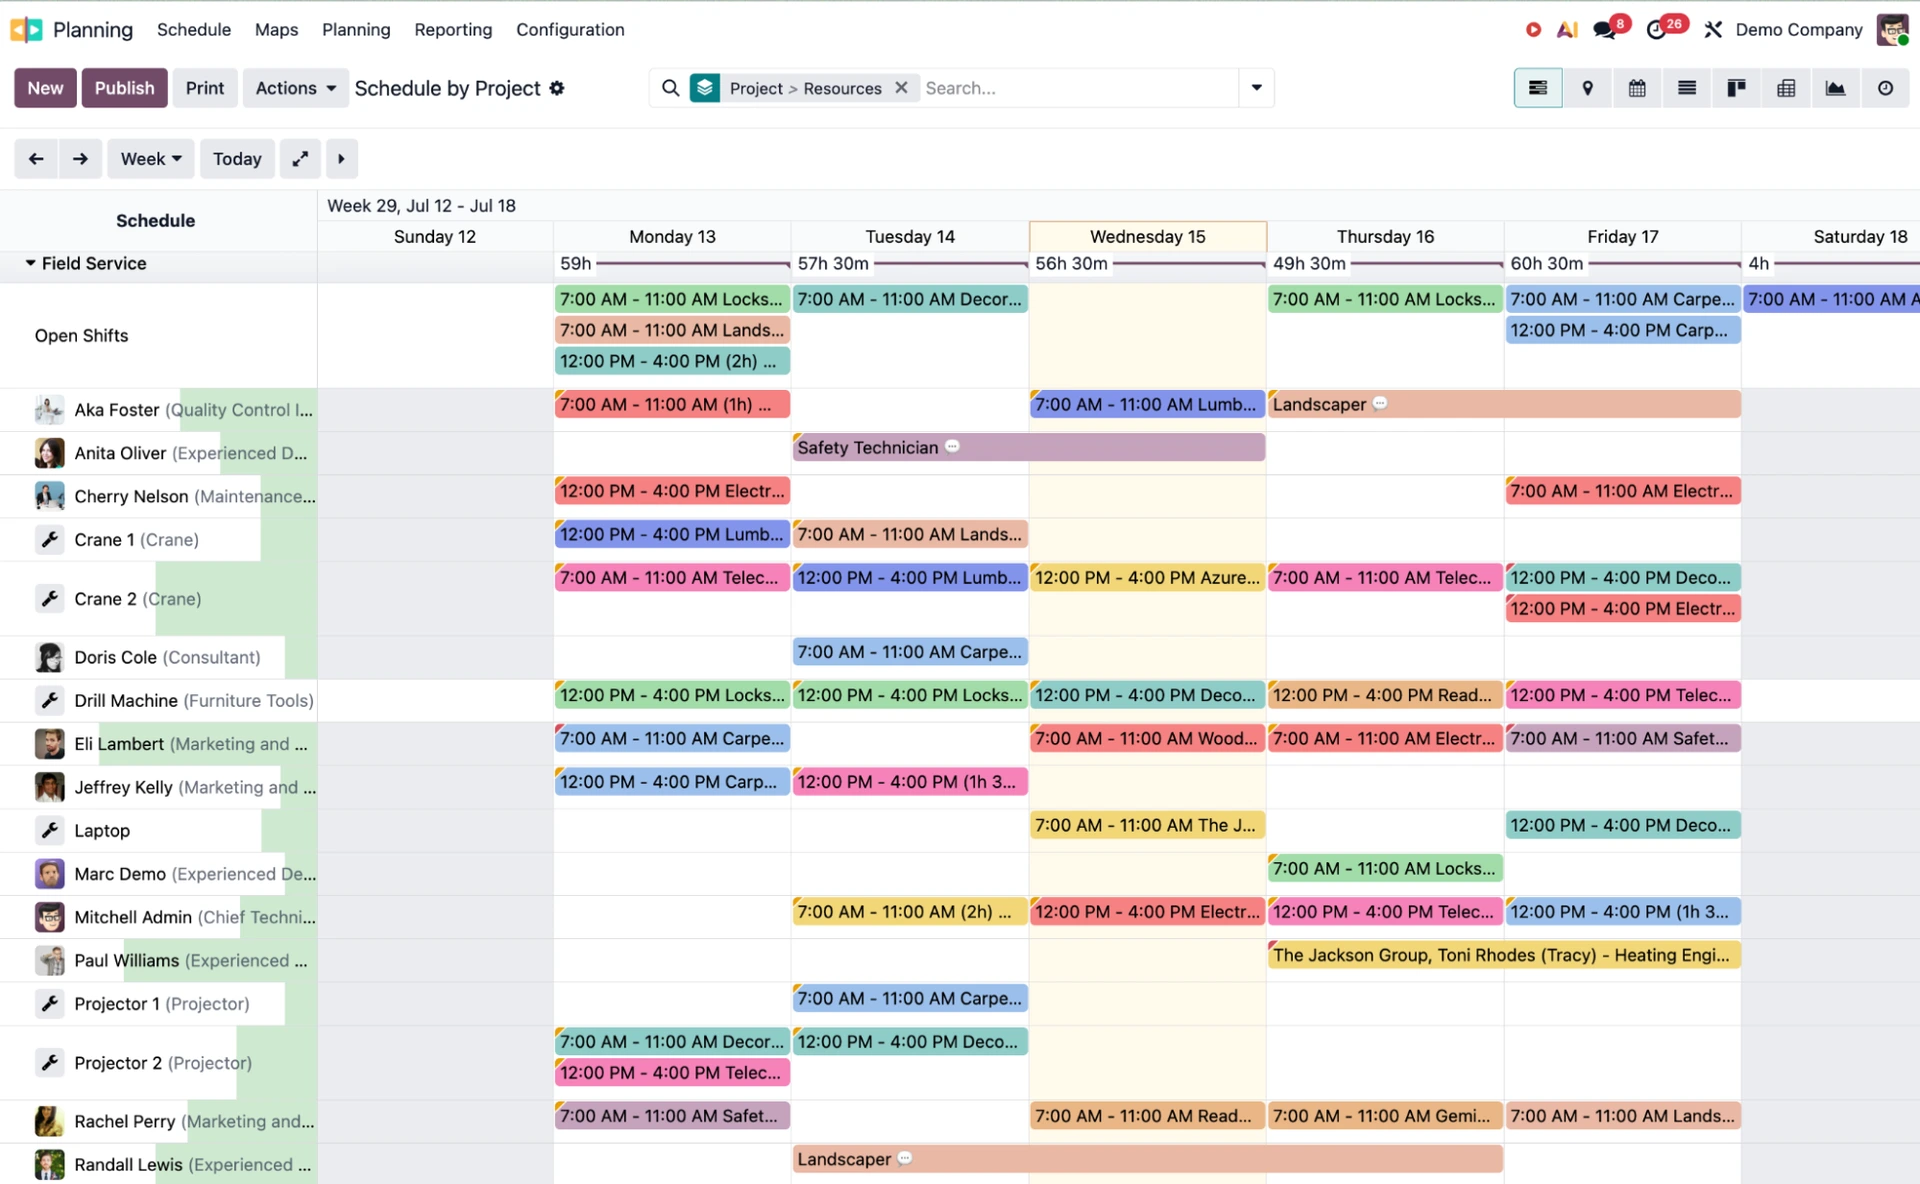1920x1184 pixels.
Task: Switch to calendar view
Action: click(x=1637, y=88)
